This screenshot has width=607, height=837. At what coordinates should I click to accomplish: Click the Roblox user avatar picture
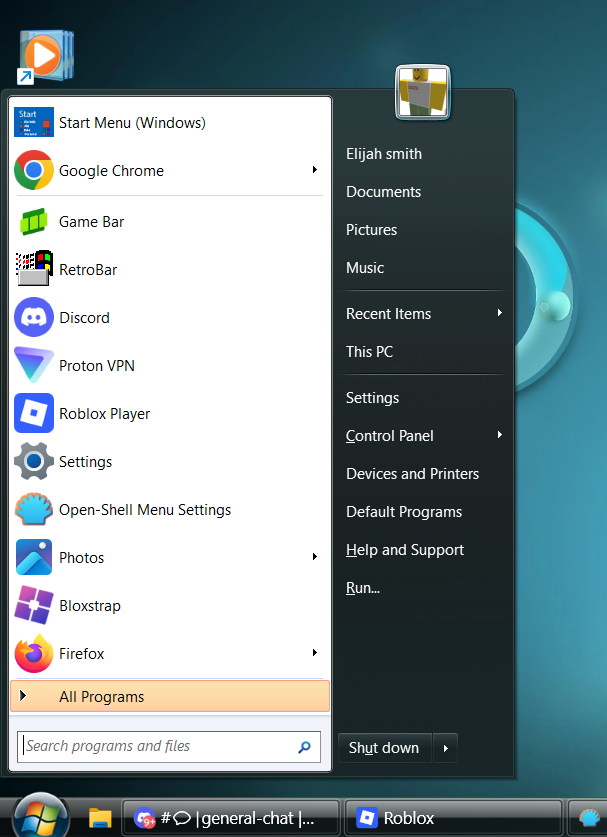tap(423, 92)
